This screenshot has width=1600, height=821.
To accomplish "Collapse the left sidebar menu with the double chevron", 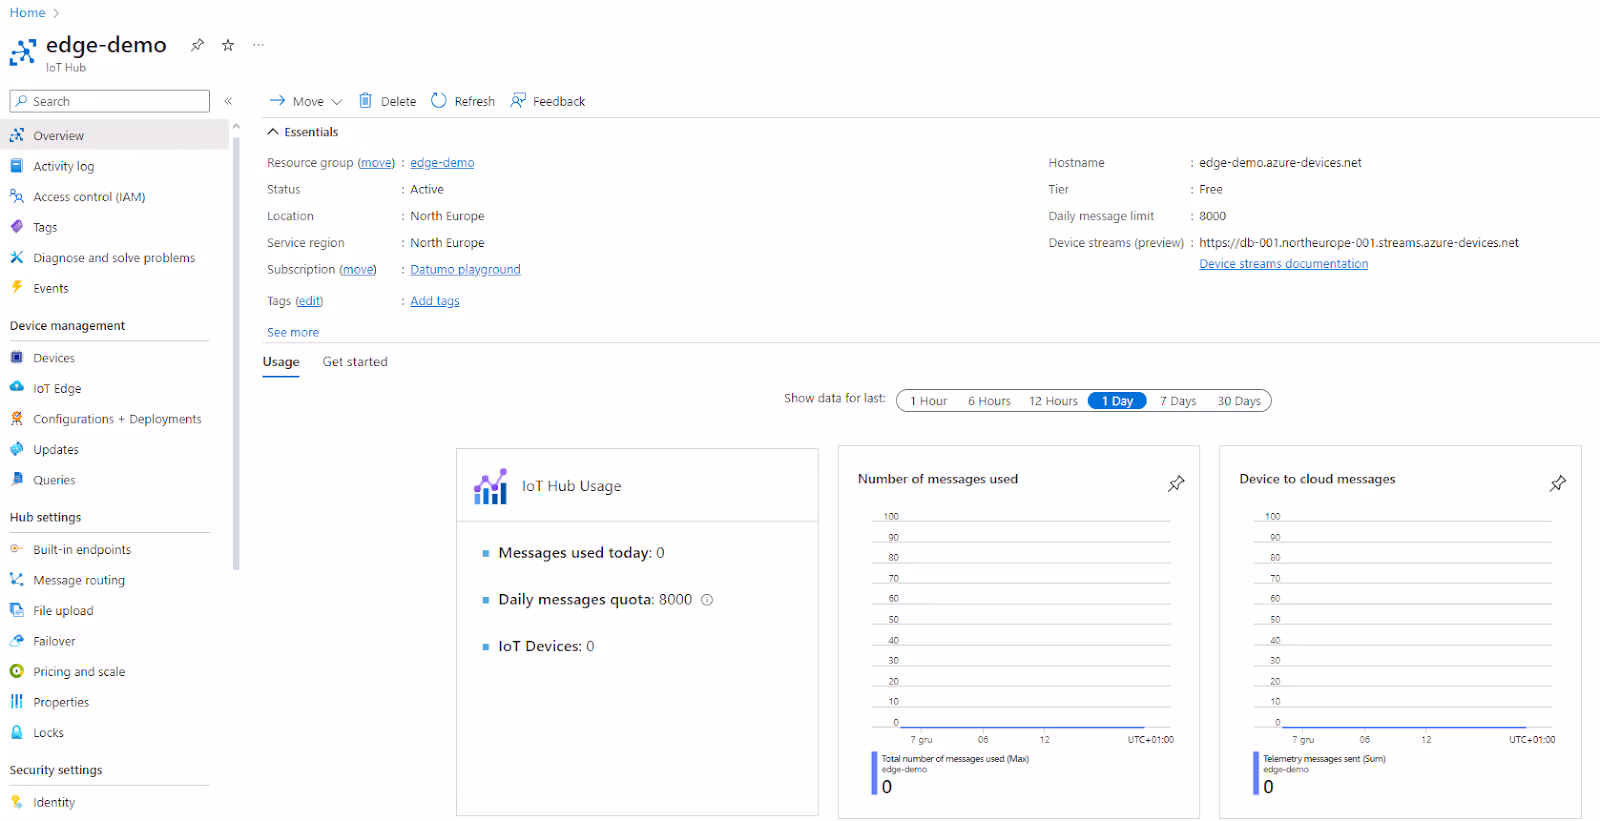I will tap(228, 101).
